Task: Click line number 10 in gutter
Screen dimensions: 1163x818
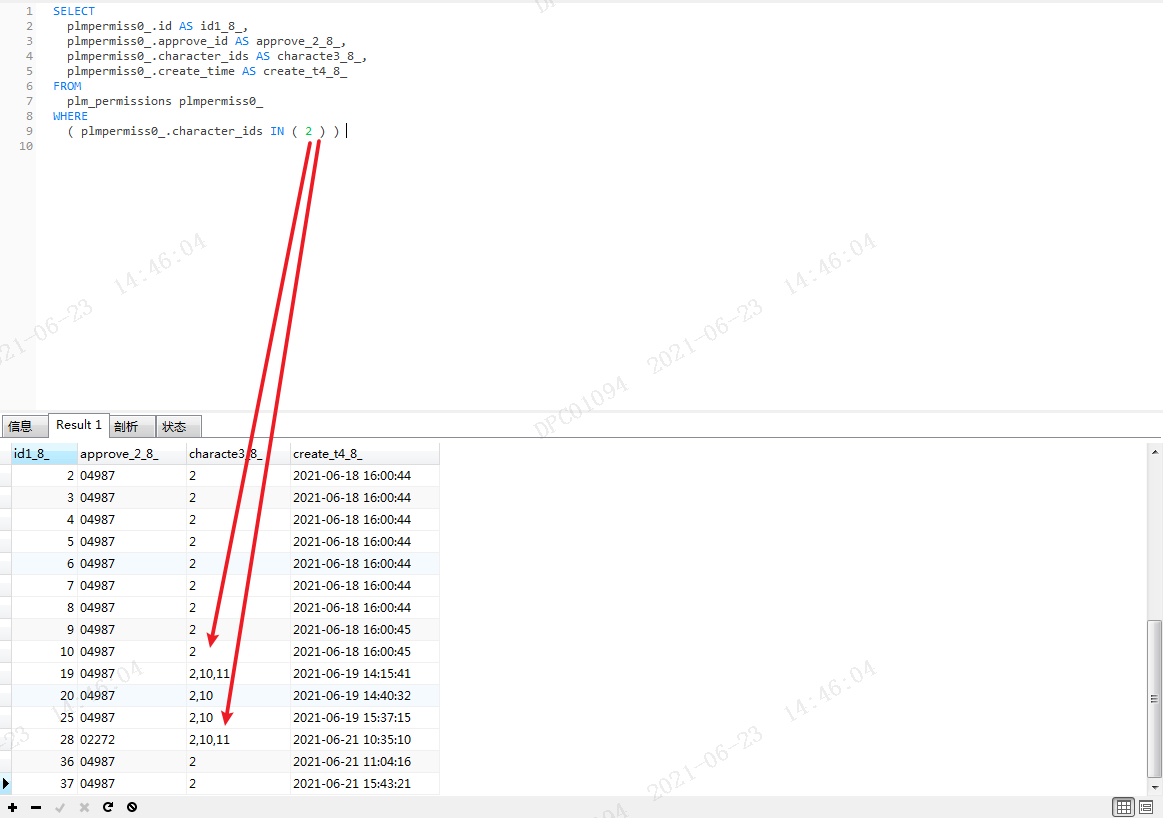Action: tap(26, 146)
